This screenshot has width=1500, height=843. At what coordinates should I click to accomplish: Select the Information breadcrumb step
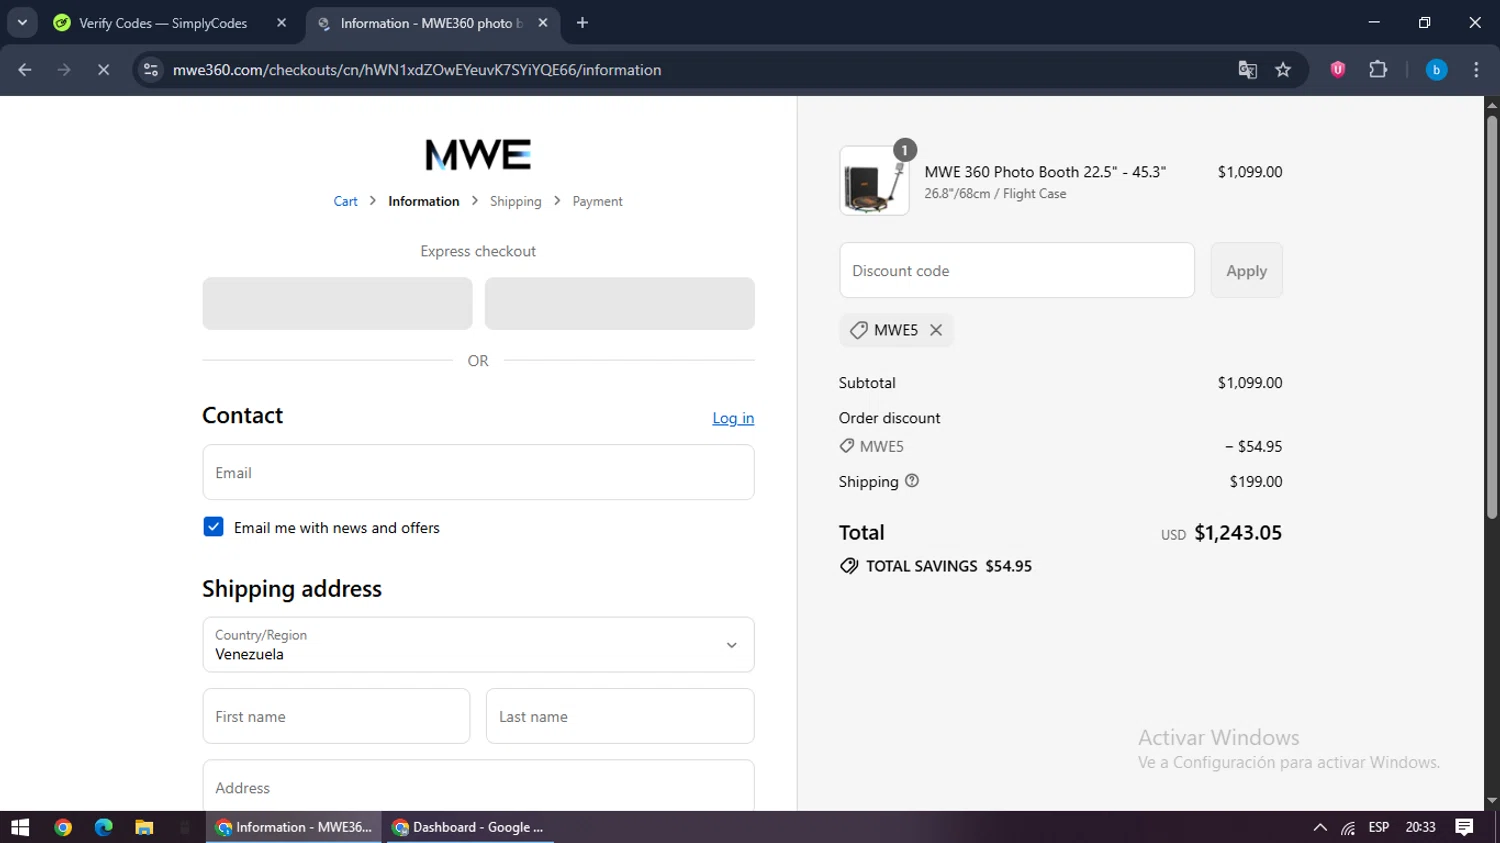click(x=424, y=201)
